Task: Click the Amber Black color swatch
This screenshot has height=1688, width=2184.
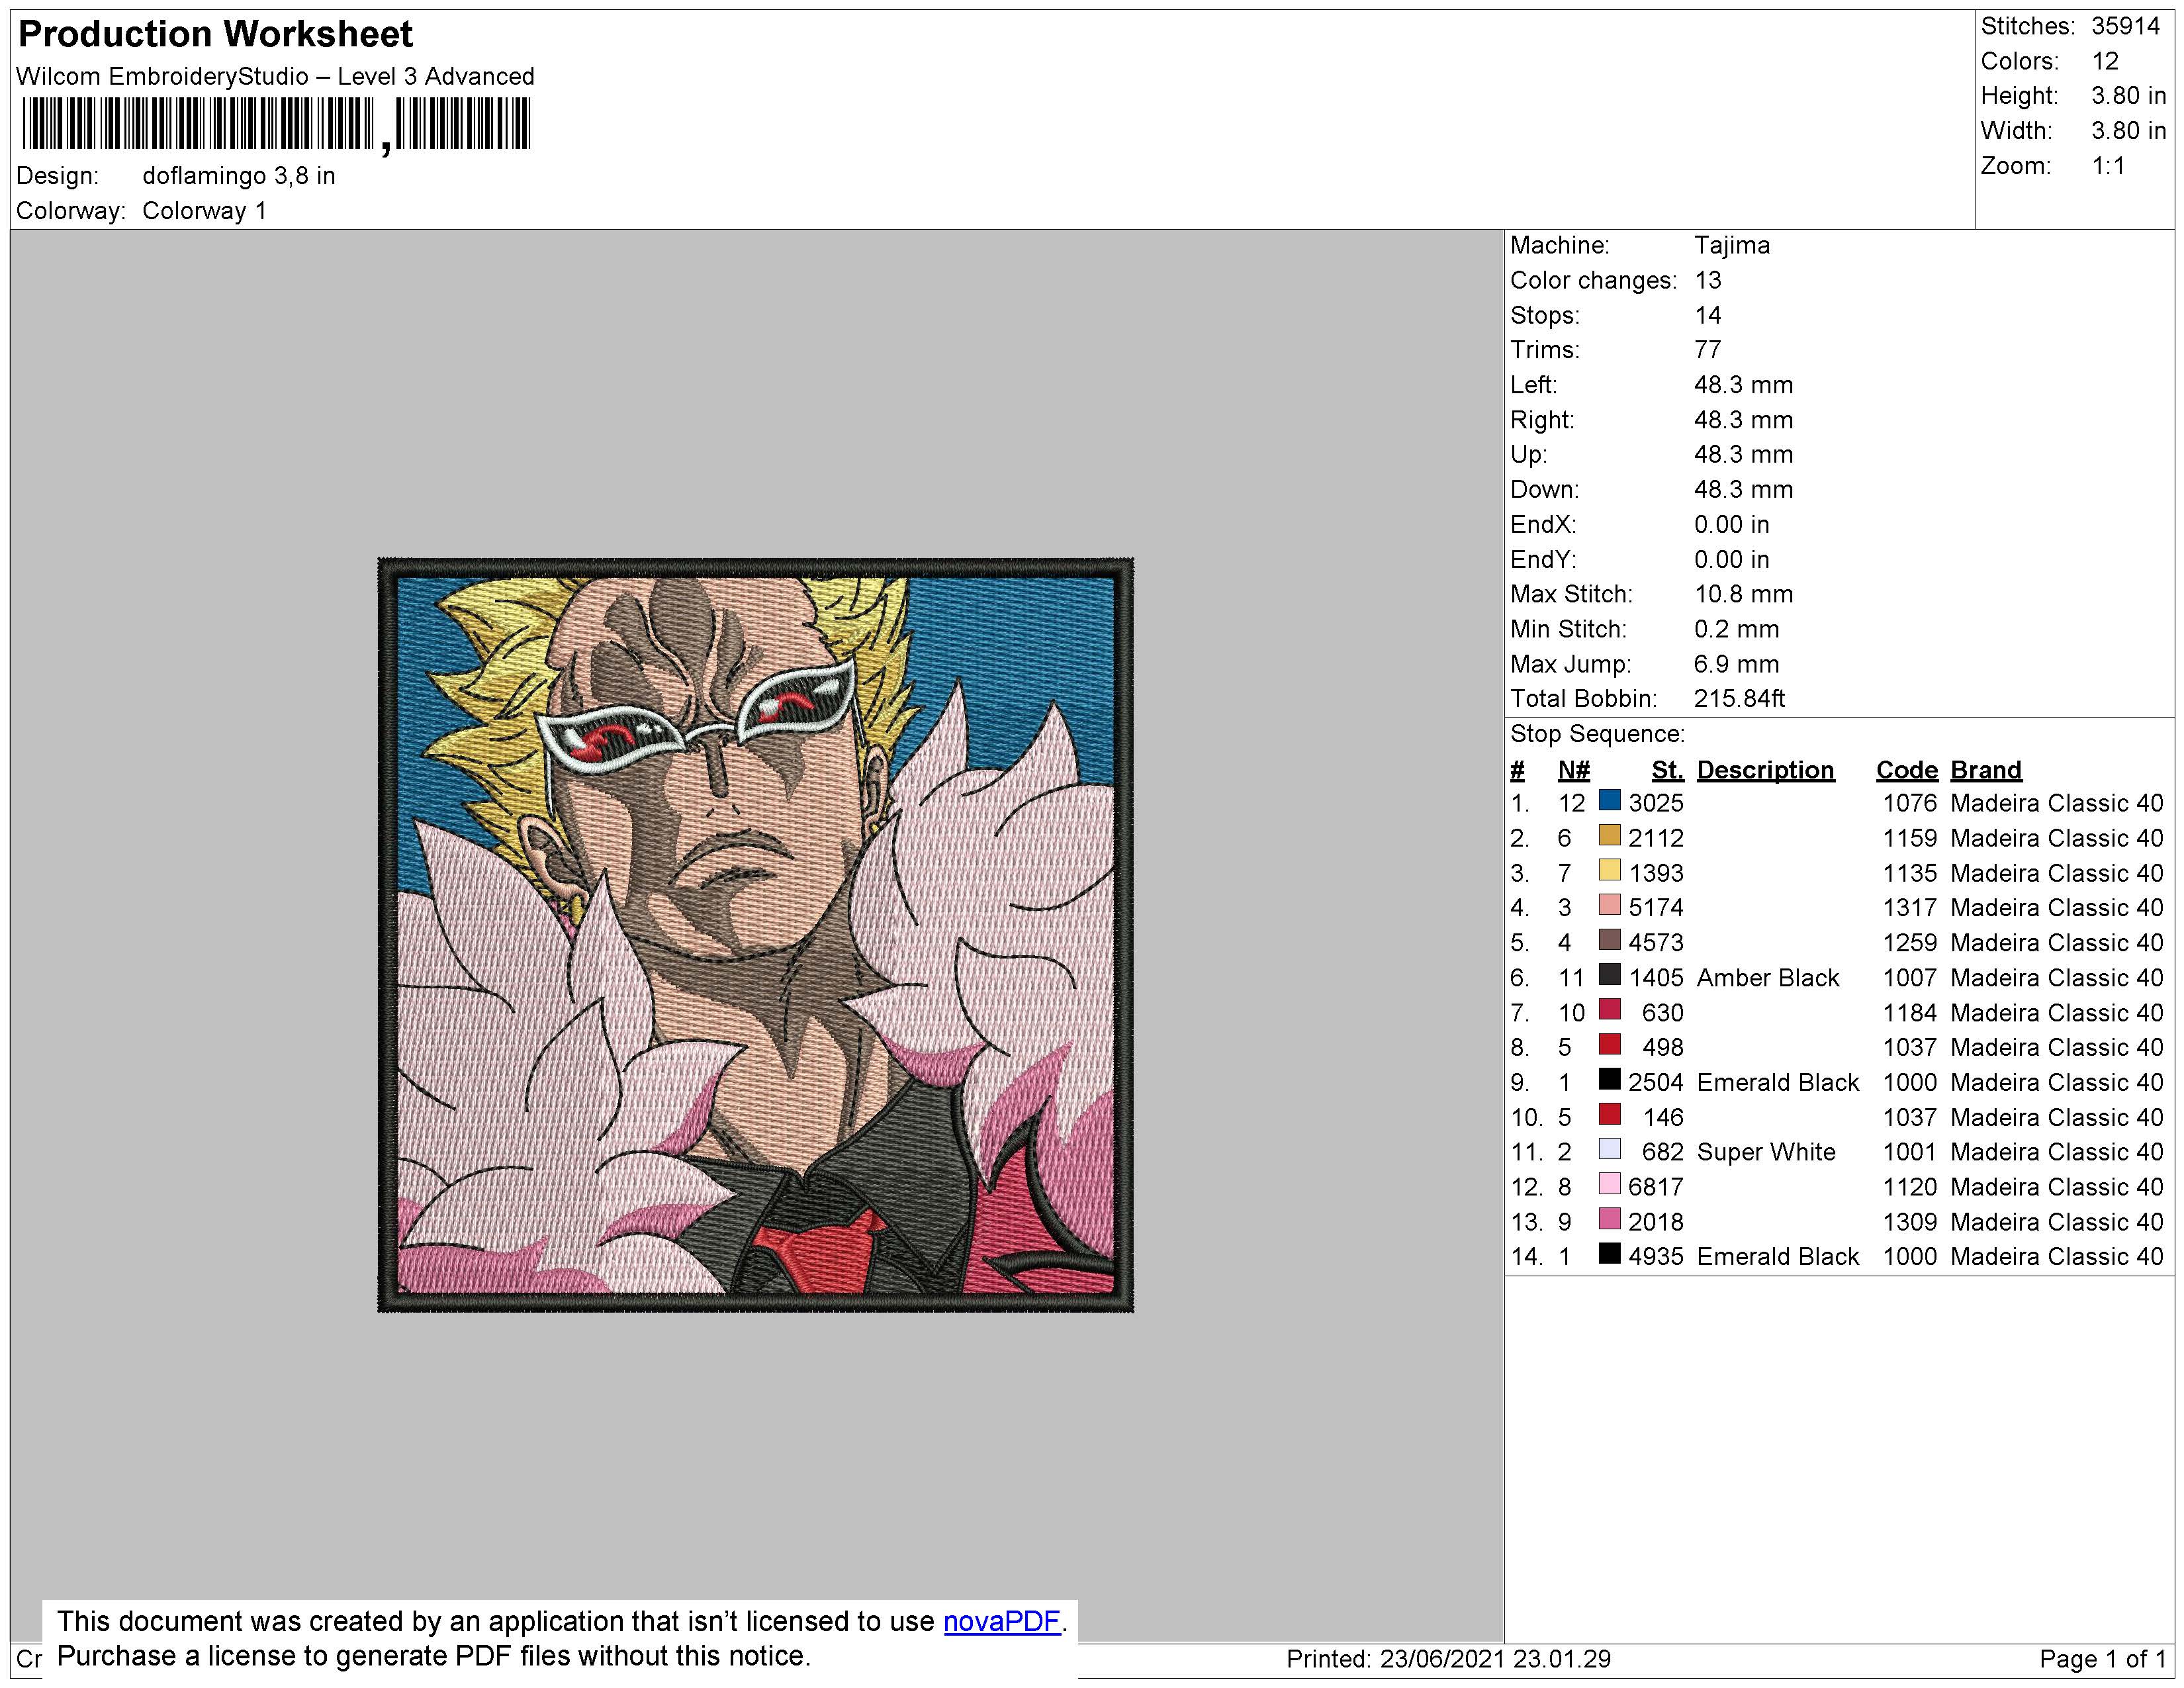Action: pyautogui.click(x=1609, y=975)
